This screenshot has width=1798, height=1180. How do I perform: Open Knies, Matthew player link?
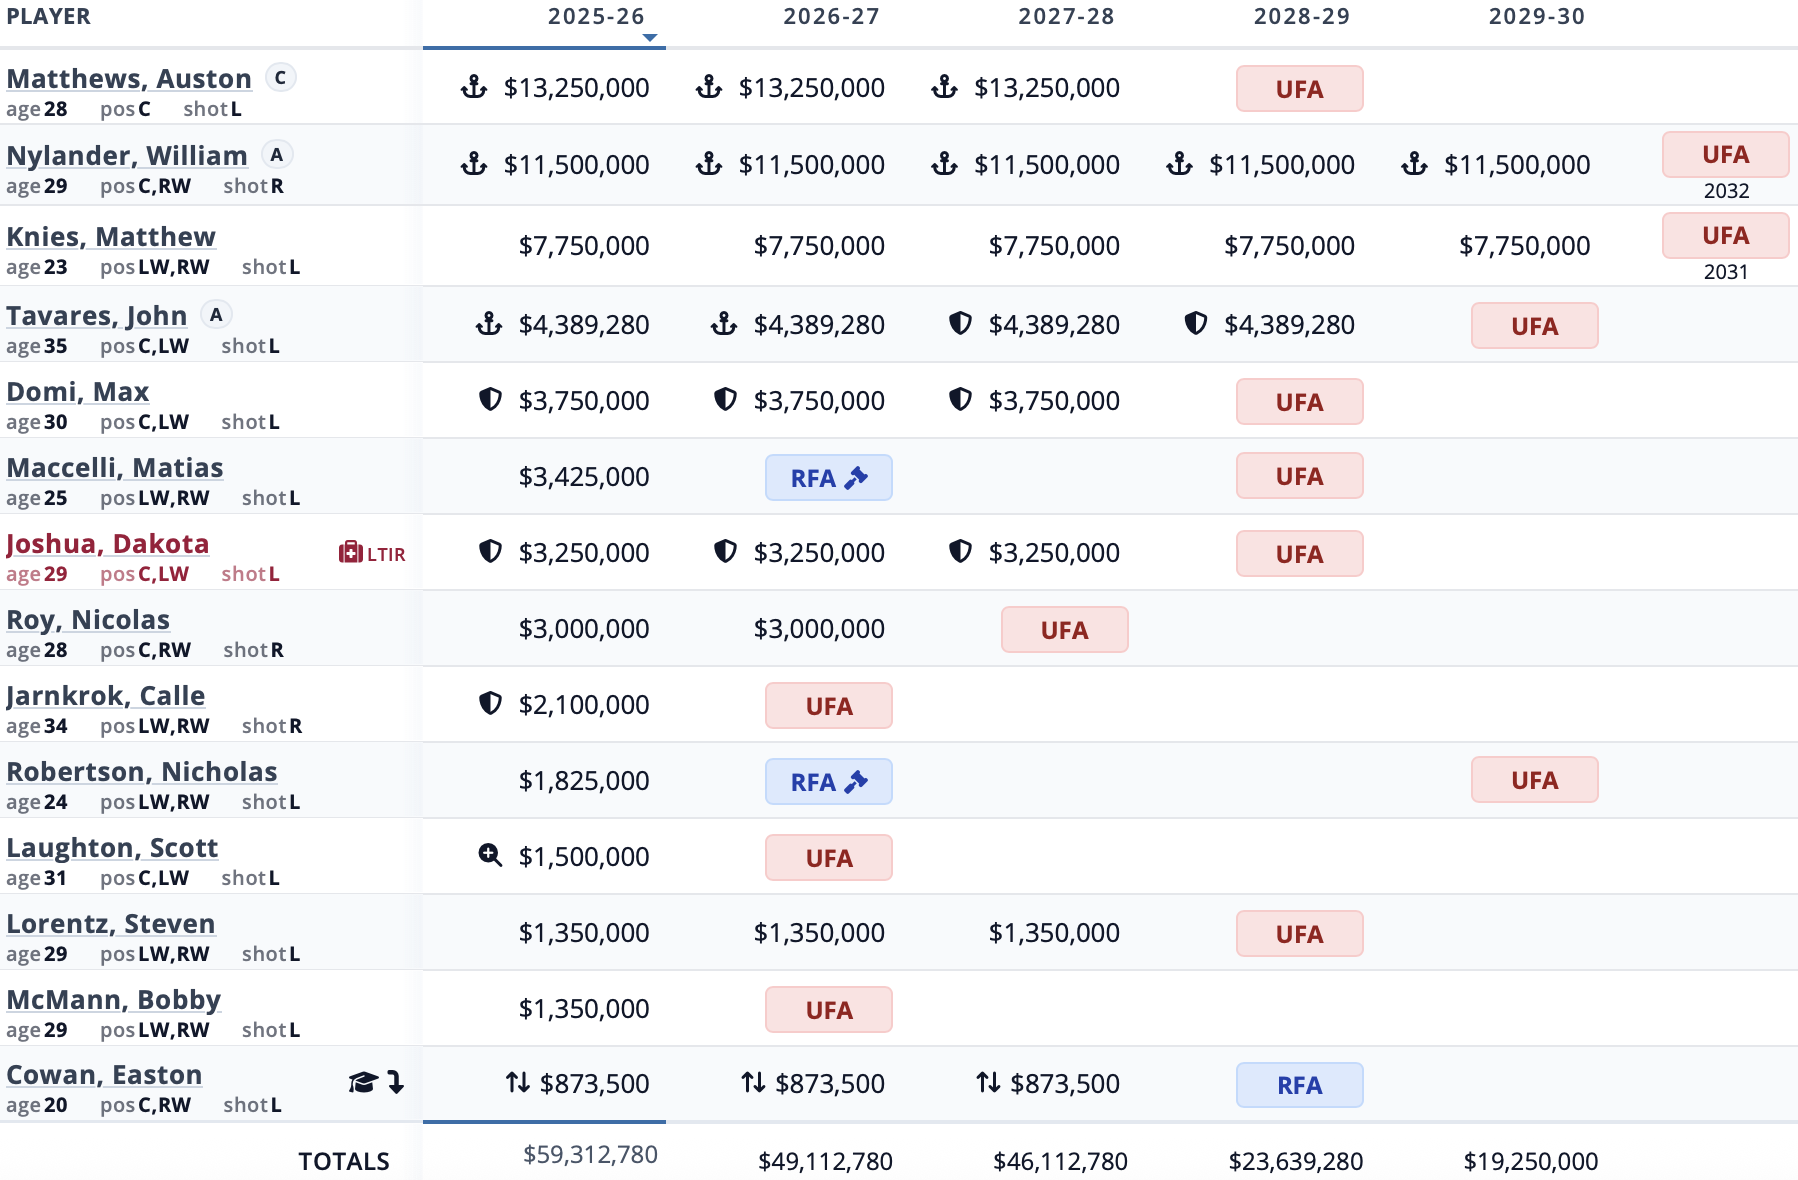click(x=111, y=237)
